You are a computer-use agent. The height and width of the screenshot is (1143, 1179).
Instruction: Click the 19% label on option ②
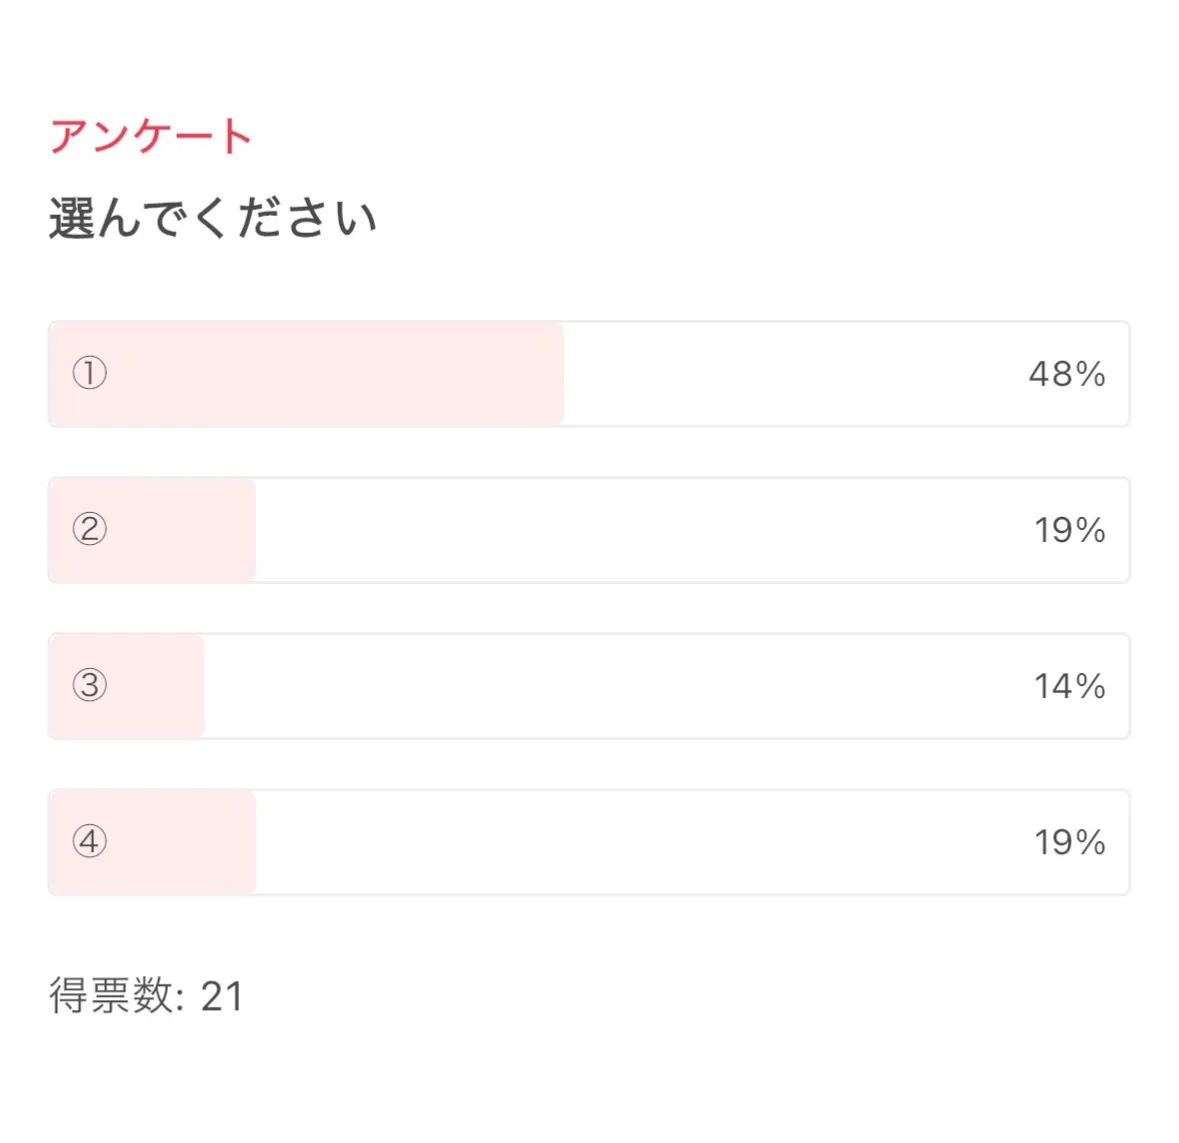(x=1069, y=530)
